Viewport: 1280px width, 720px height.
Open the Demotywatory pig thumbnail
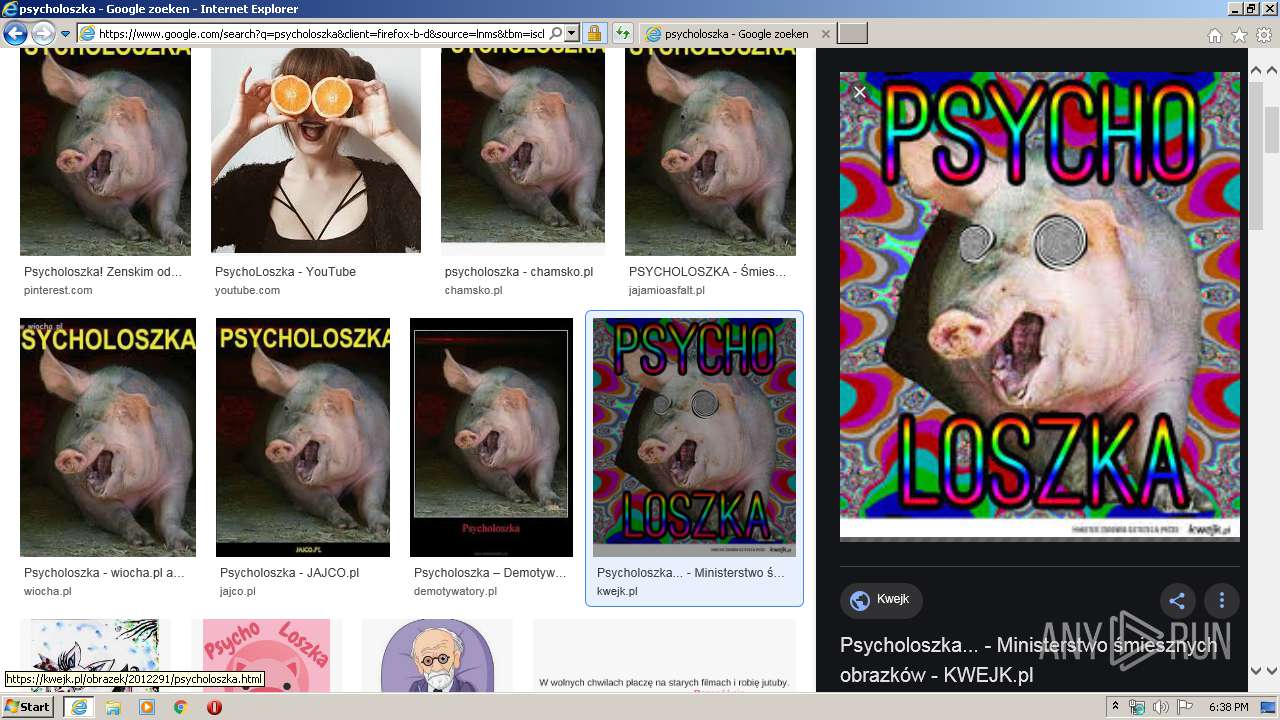coord(491,437)
